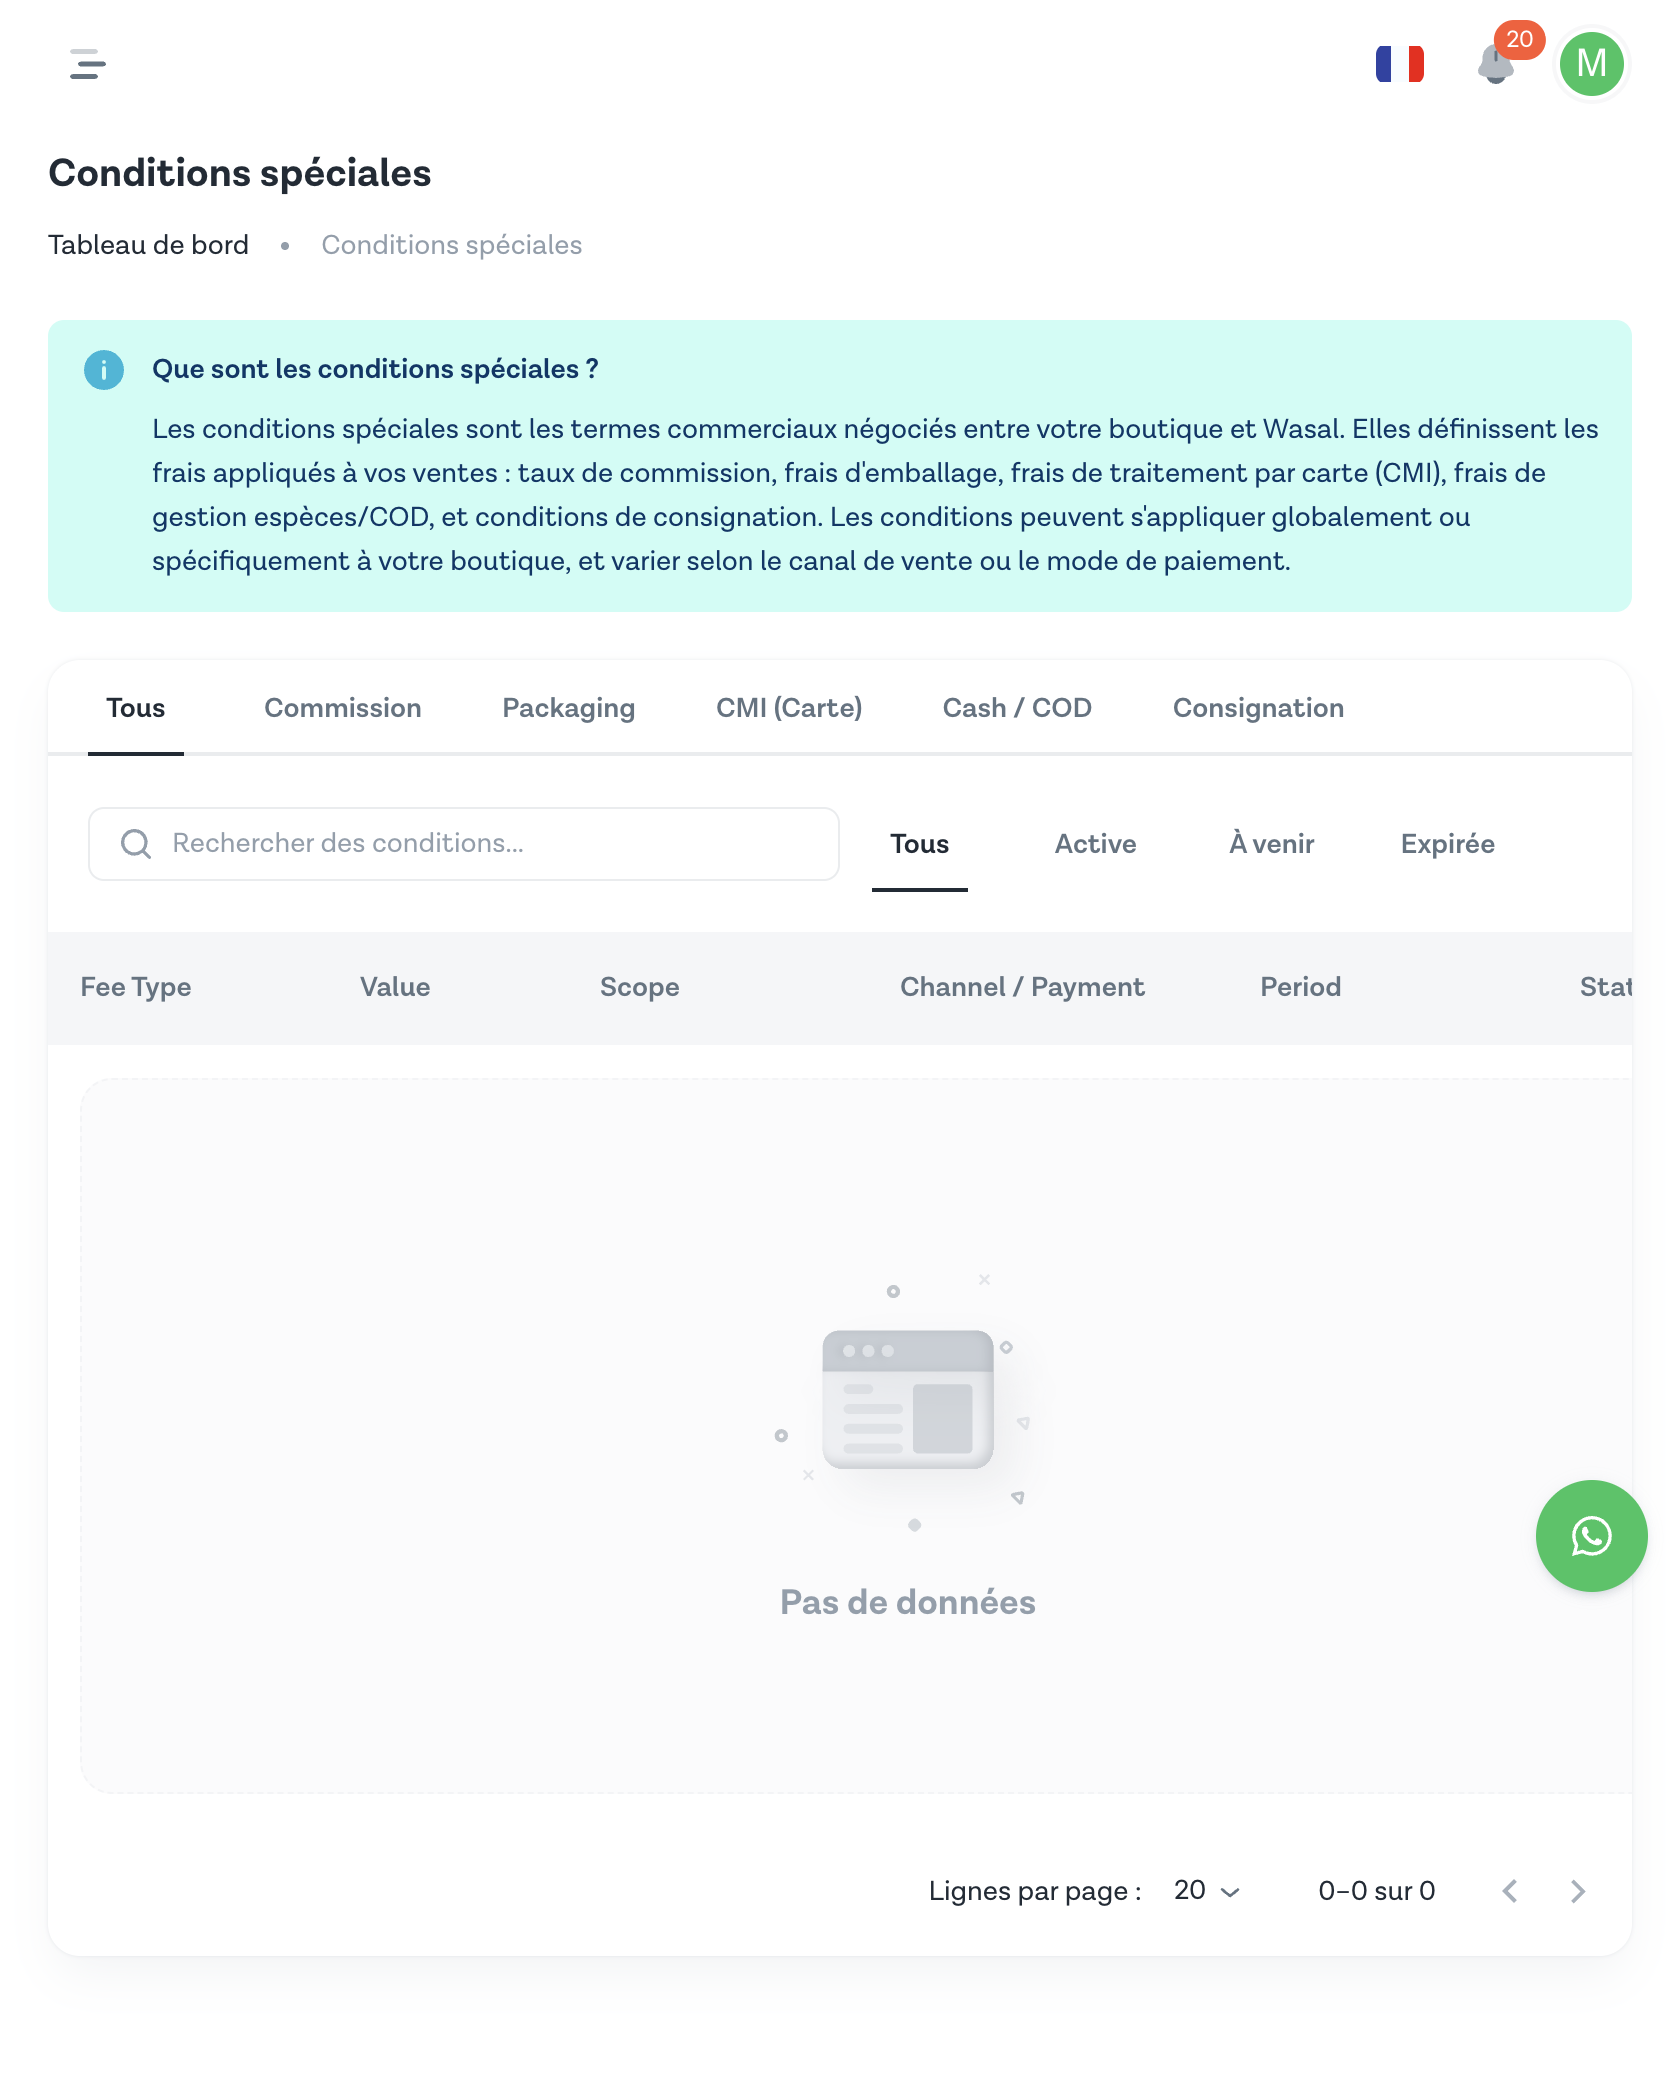Click the search magnifier icon
The image size is (1680, 2100).
coord(136,844)
